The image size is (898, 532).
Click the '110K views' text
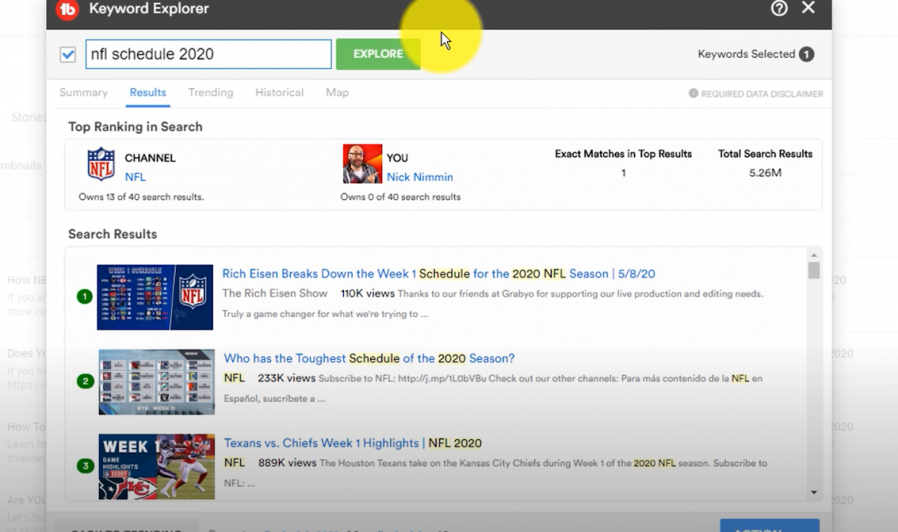click(x=368, y=293)
